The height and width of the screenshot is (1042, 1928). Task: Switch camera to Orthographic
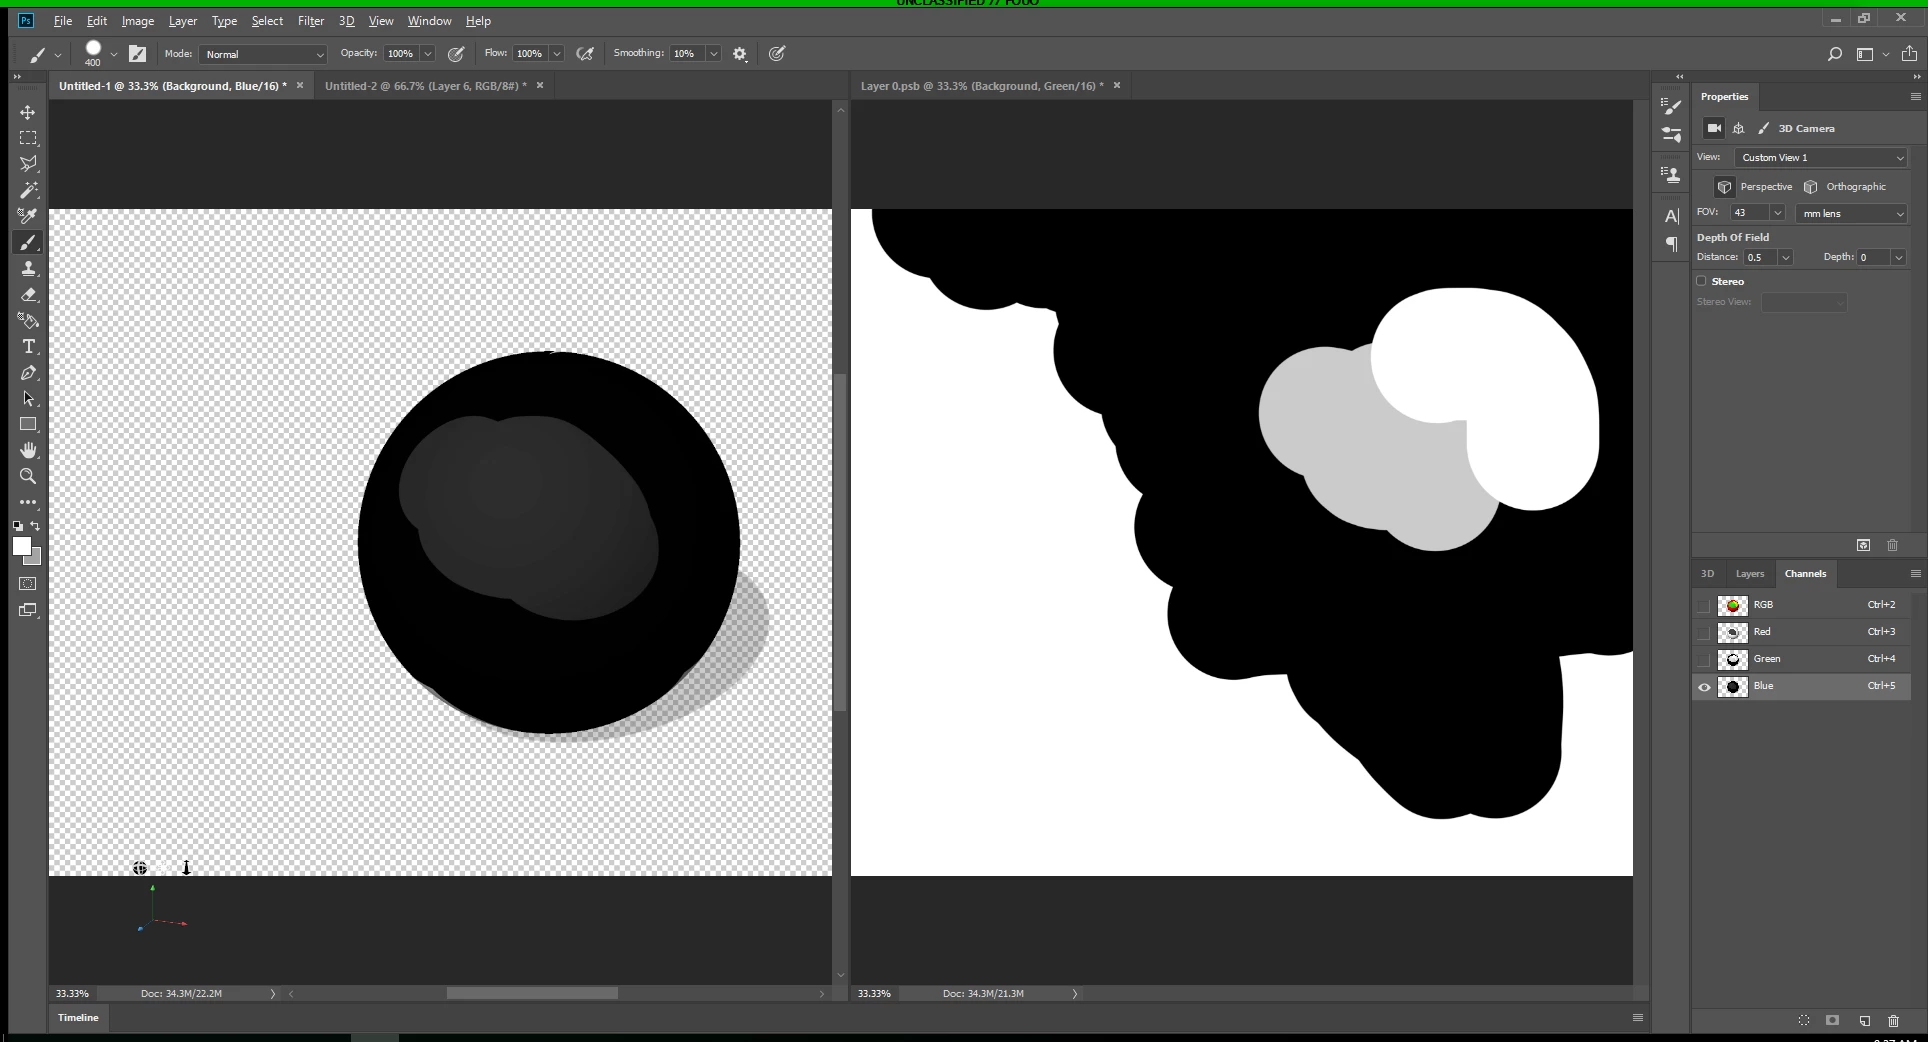1844,187
